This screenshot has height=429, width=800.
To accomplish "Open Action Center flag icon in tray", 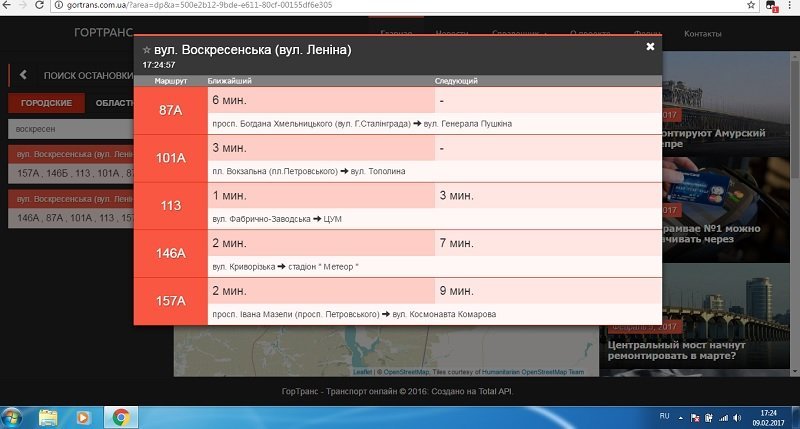I will 695,418.
